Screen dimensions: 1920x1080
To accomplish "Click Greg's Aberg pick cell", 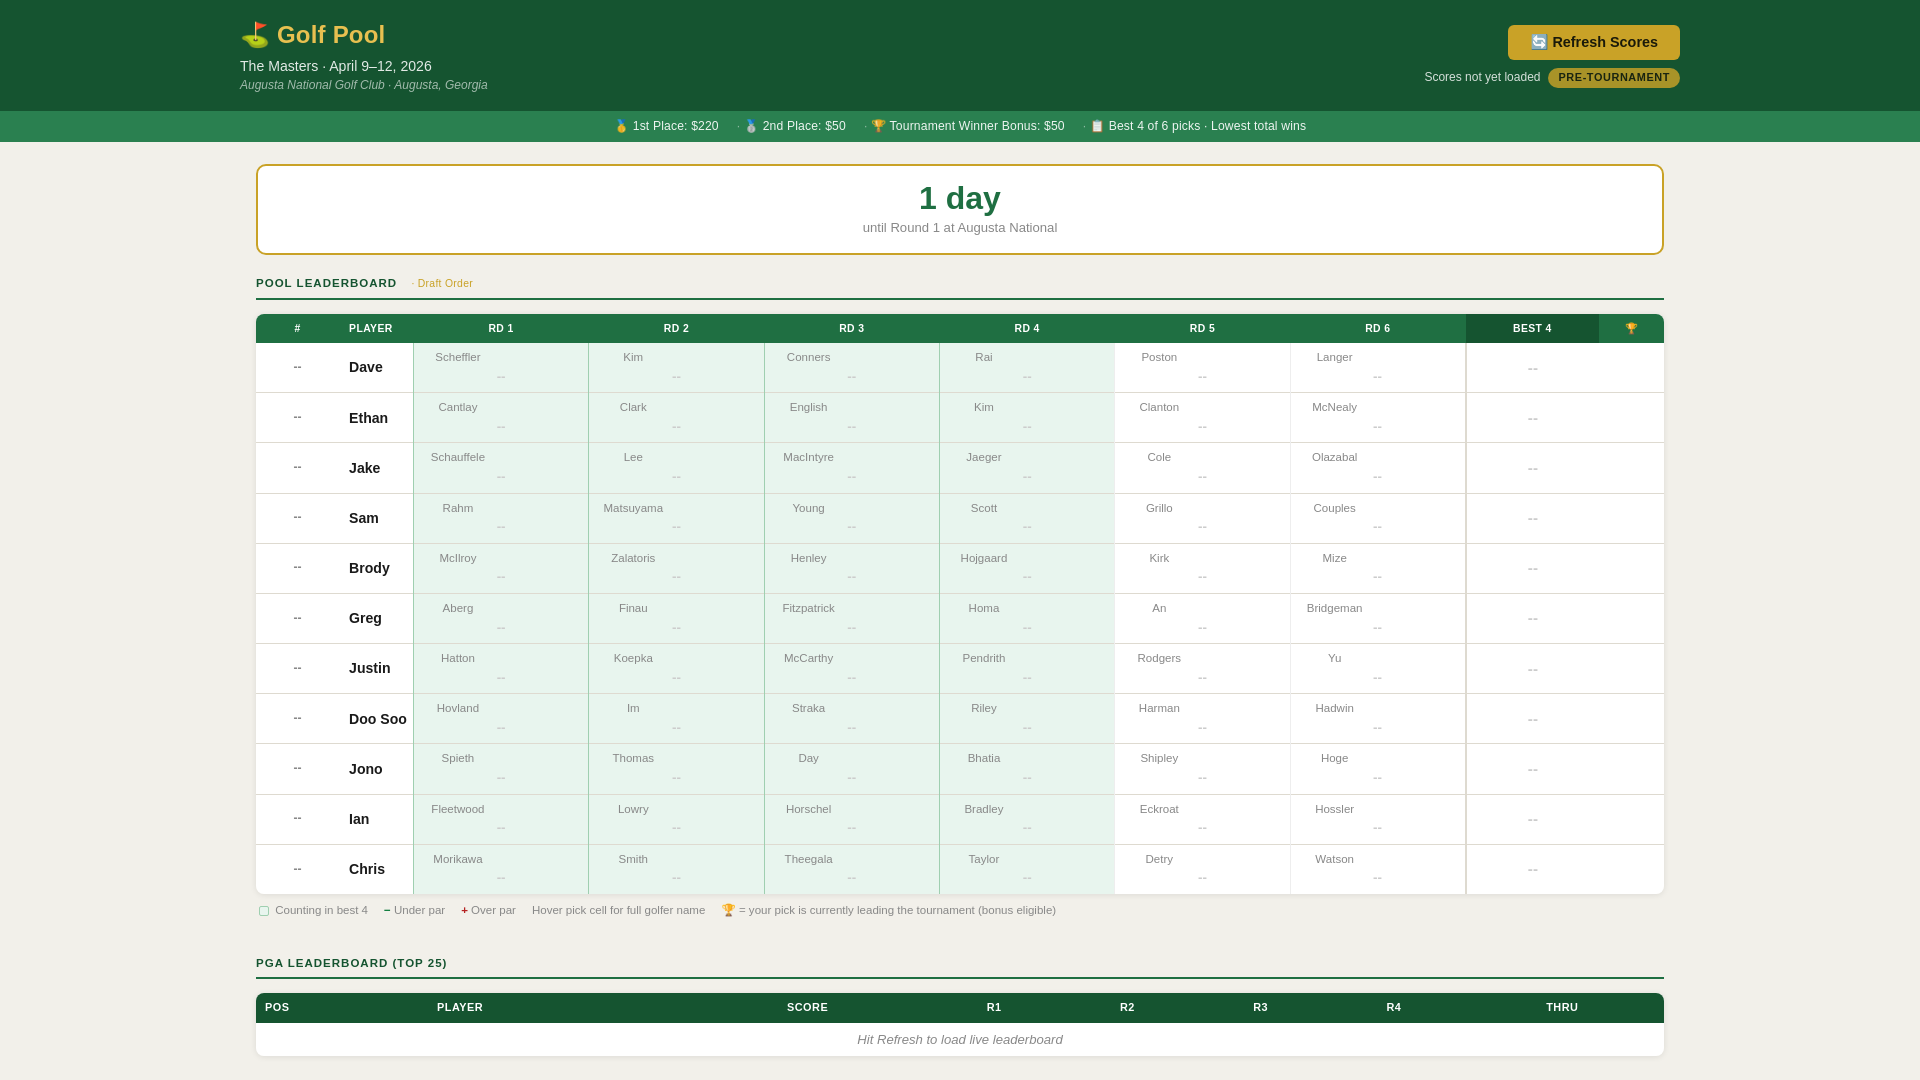I will coord(501,619).
